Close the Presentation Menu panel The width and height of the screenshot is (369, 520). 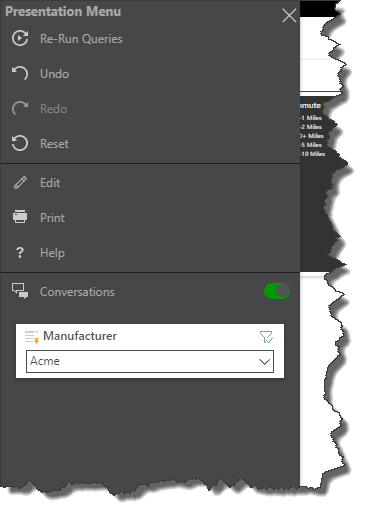pos(289,15)
